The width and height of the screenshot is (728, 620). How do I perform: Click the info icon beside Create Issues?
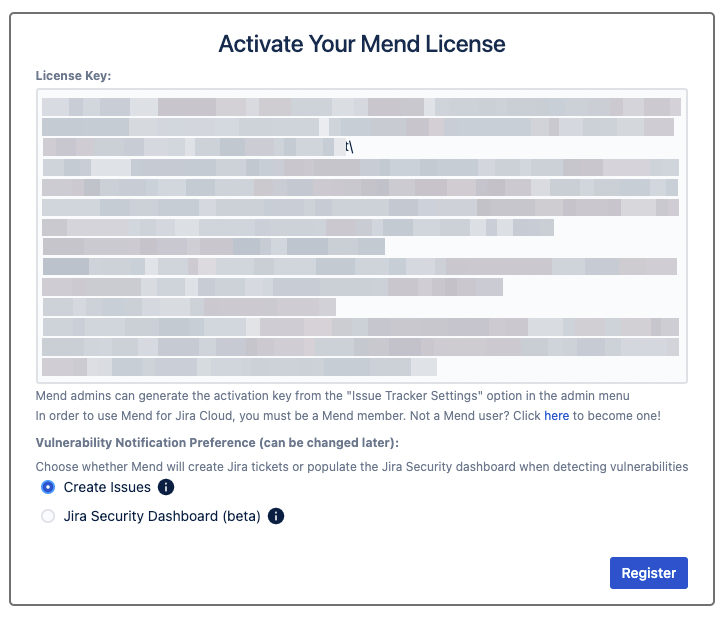click(x=167, y=488)
